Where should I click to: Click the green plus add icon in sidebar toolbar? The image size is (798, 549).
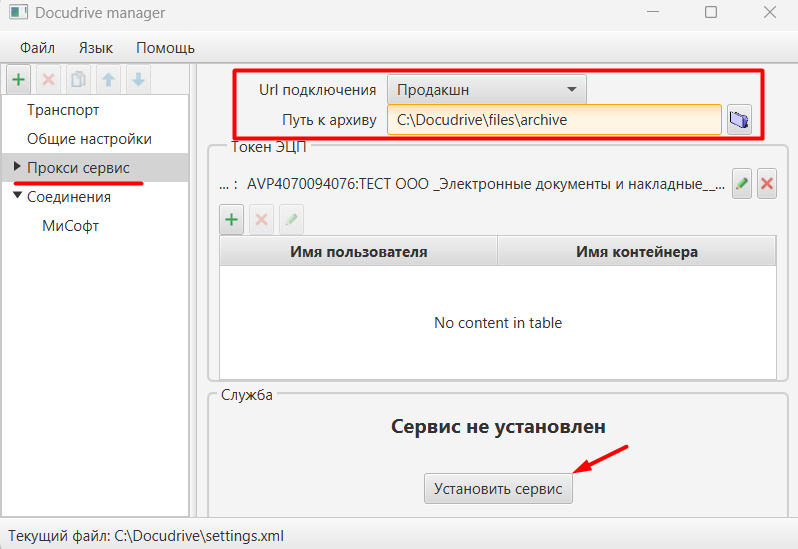19,79
